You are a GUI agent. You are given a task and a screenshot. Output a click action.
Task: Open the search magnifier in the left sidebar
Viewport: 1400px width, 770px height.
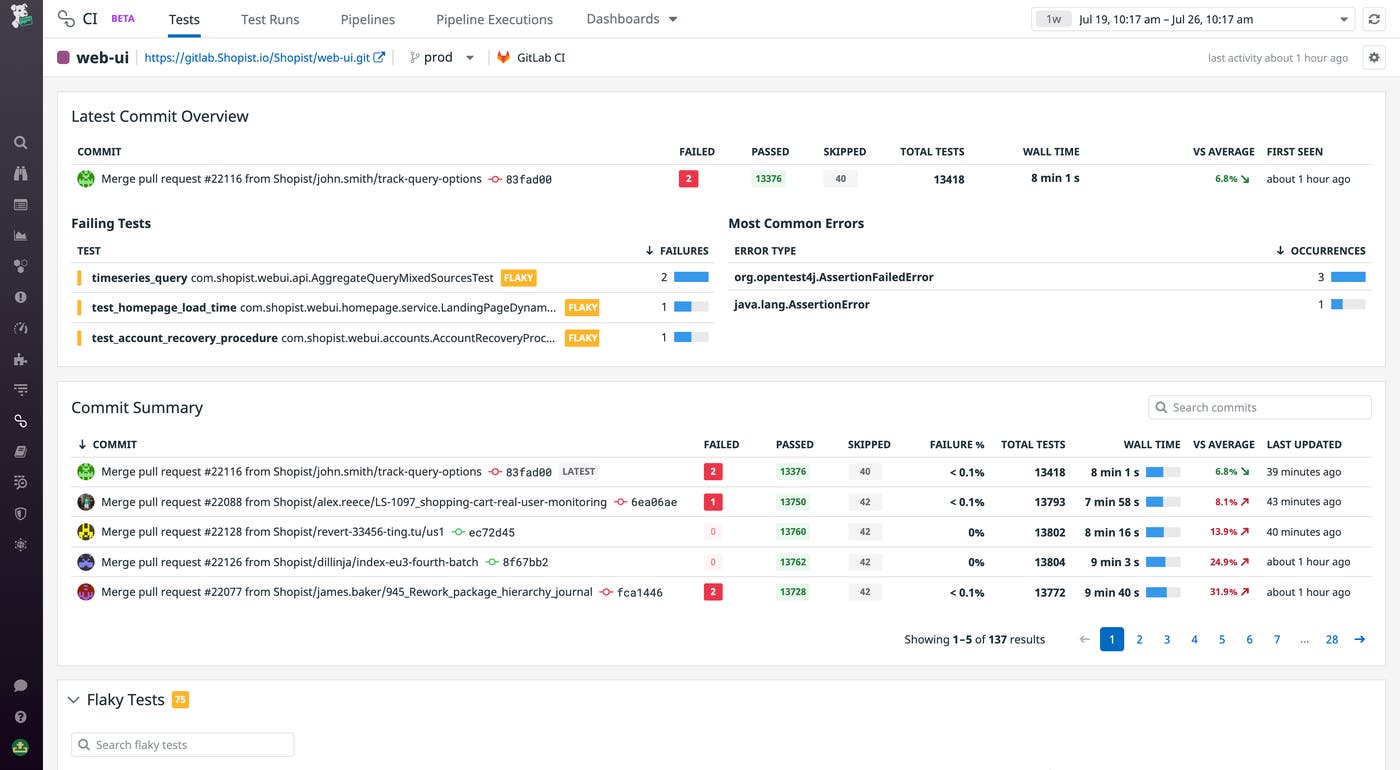[20, 143]
